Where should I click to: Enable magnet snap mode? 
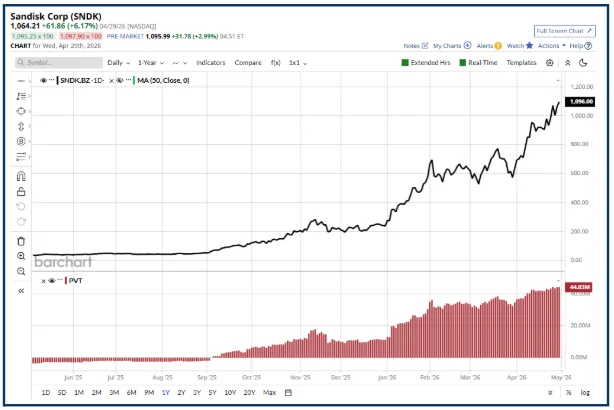point(21,176)
